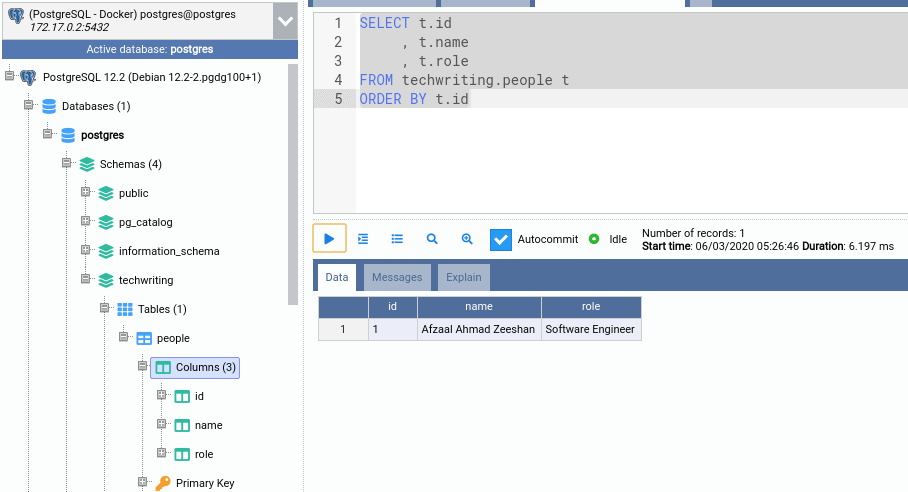The image size is (908, 492).
Task: Expand the pg_catalog schema node
Action: pos(85,222)
